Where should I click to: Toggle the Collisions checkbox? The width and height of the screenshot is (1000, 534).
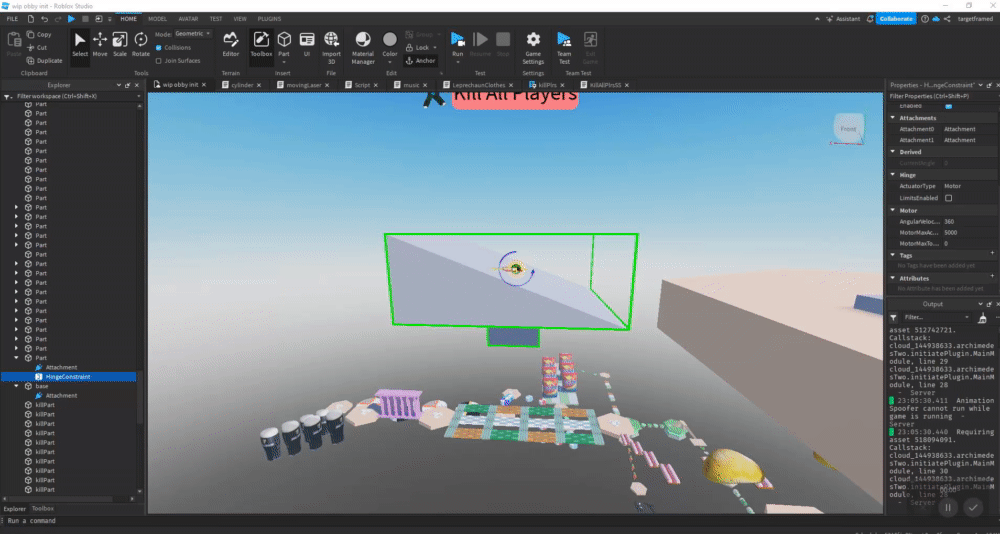159,47
